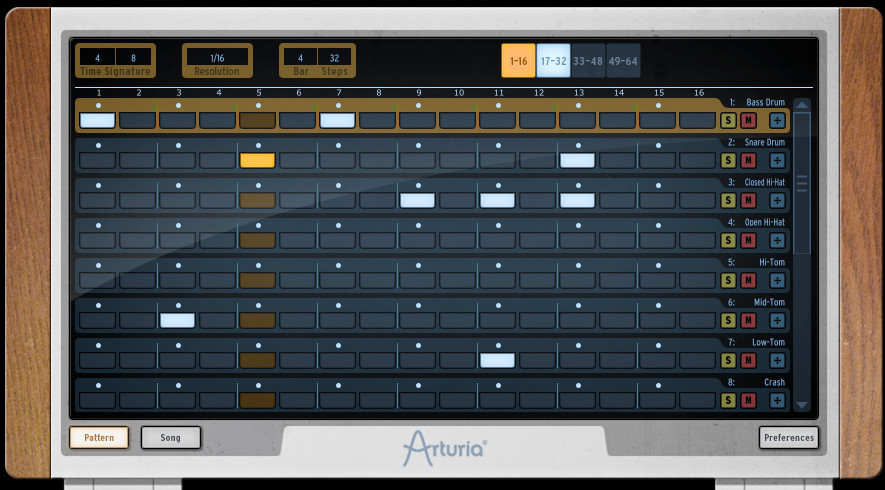Mute the Snare Drum track
This screenshot has width=885, height=490.
(748, 161)
